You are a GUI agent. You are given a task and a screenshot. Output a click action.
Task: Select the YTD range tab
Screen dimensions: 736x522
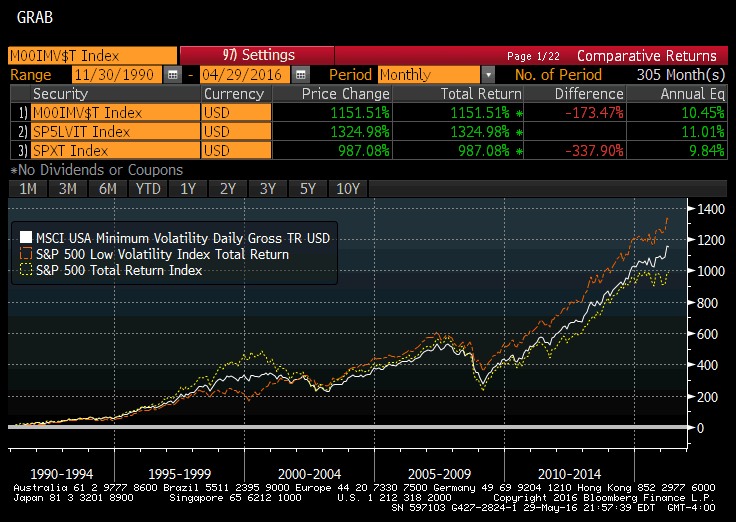[x=148, y=189]
